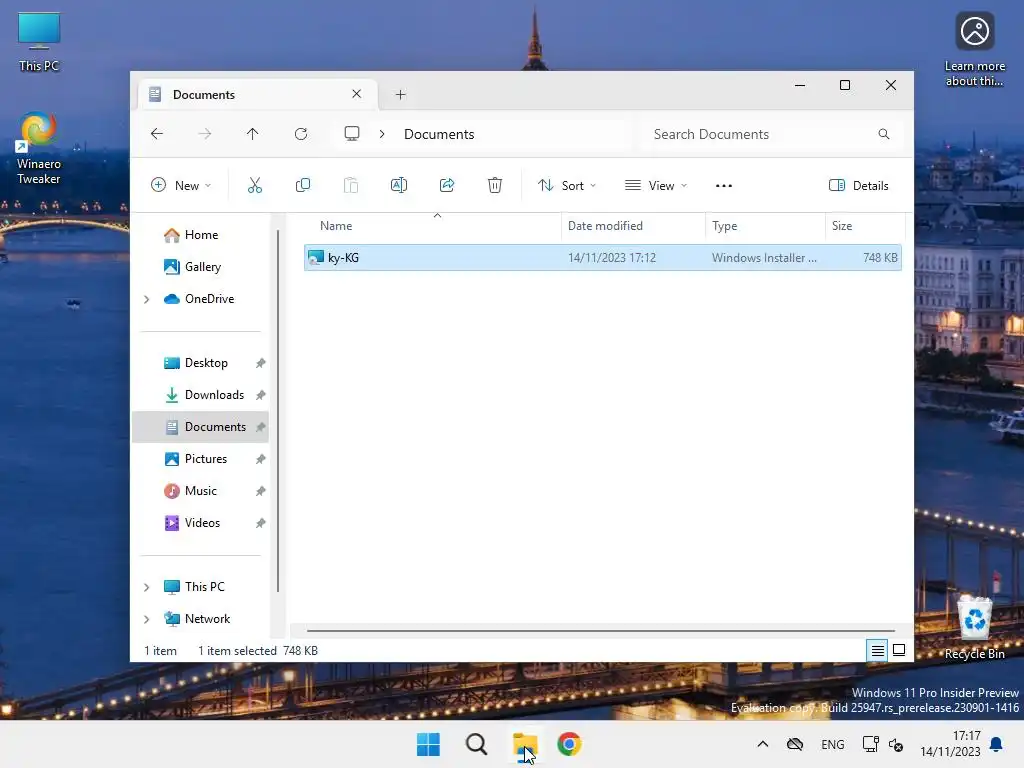Expand the This PC tree node
The width and height of the screenshot is (1024, 768).
coord(147,587)
